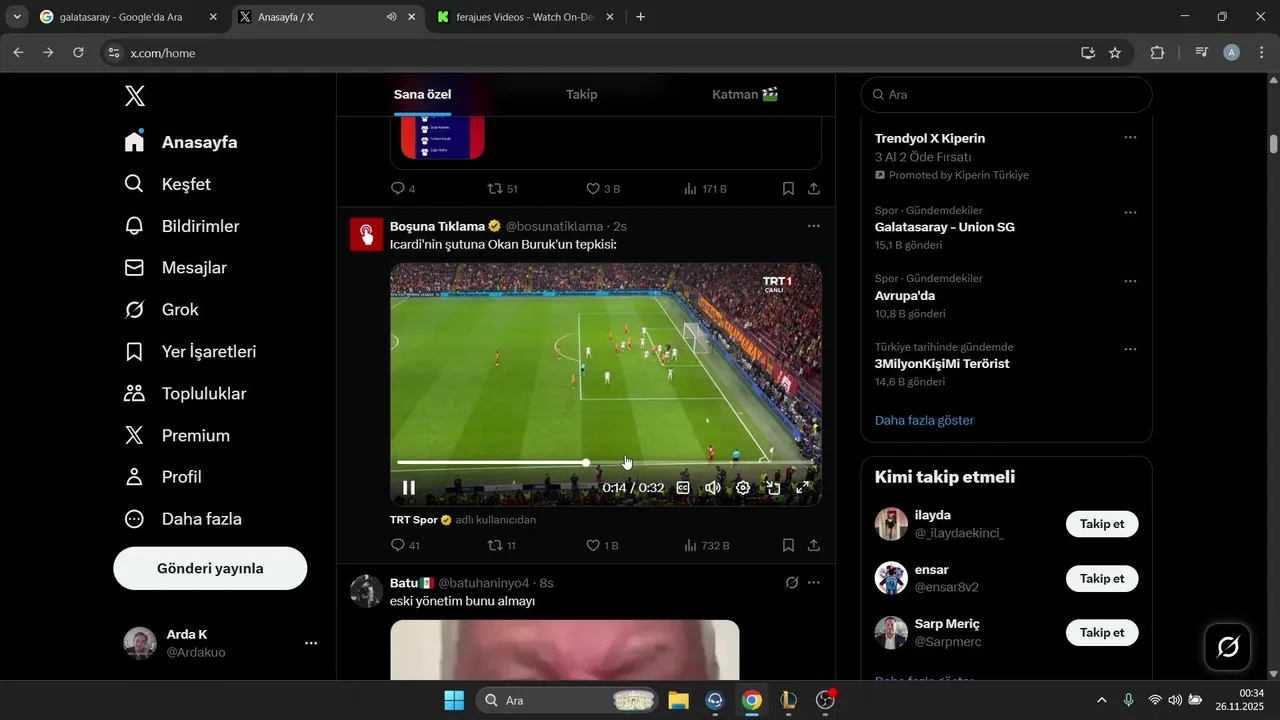Open options for Avrupa'da trend

[1130, 281]
